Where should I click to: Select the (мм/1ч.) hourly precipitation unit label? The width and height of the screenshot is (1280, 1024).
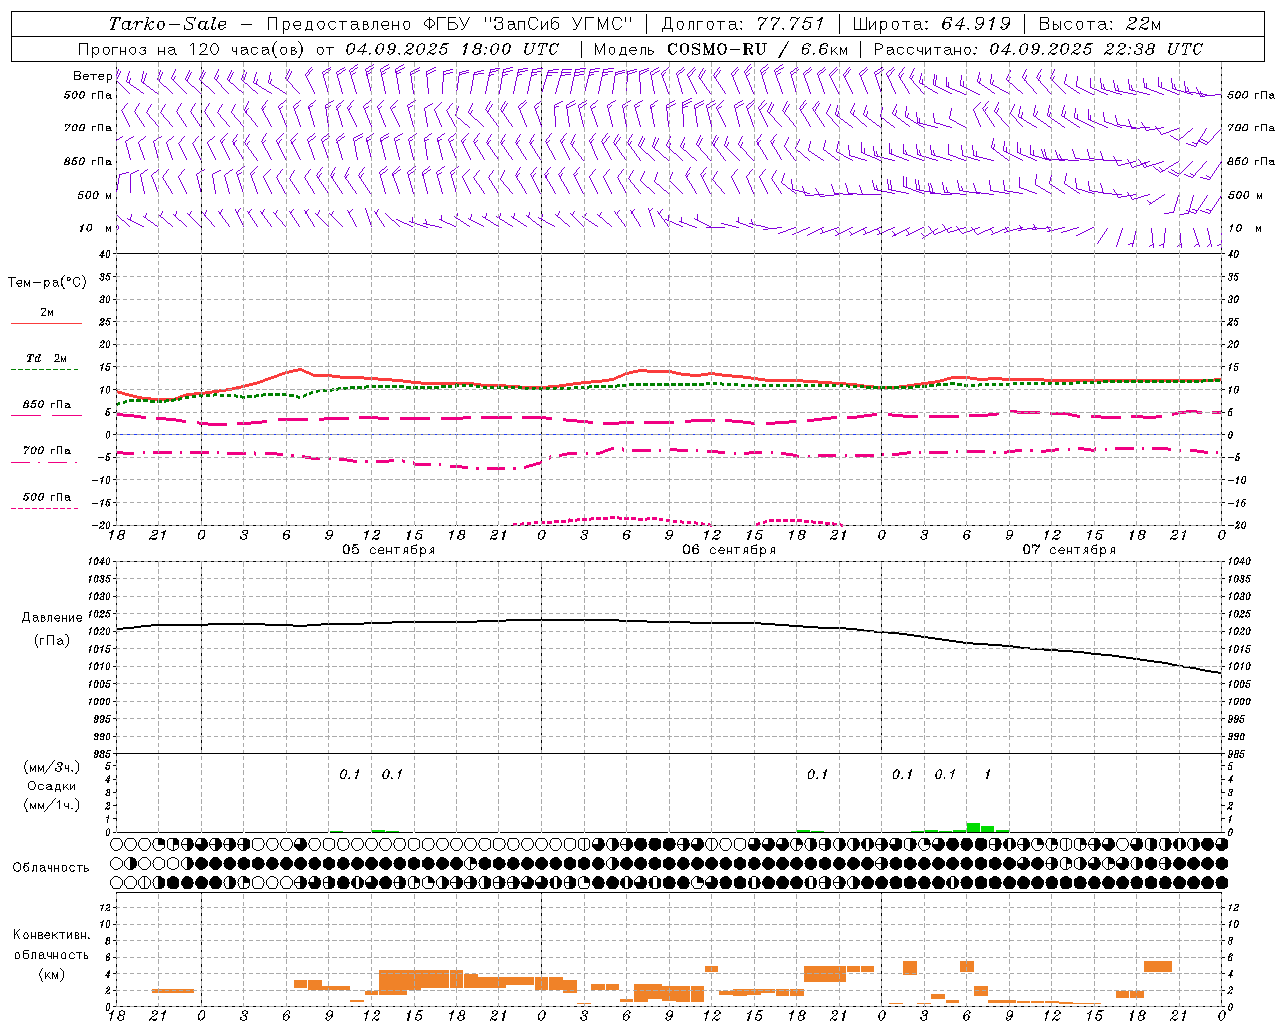[52, 805]
